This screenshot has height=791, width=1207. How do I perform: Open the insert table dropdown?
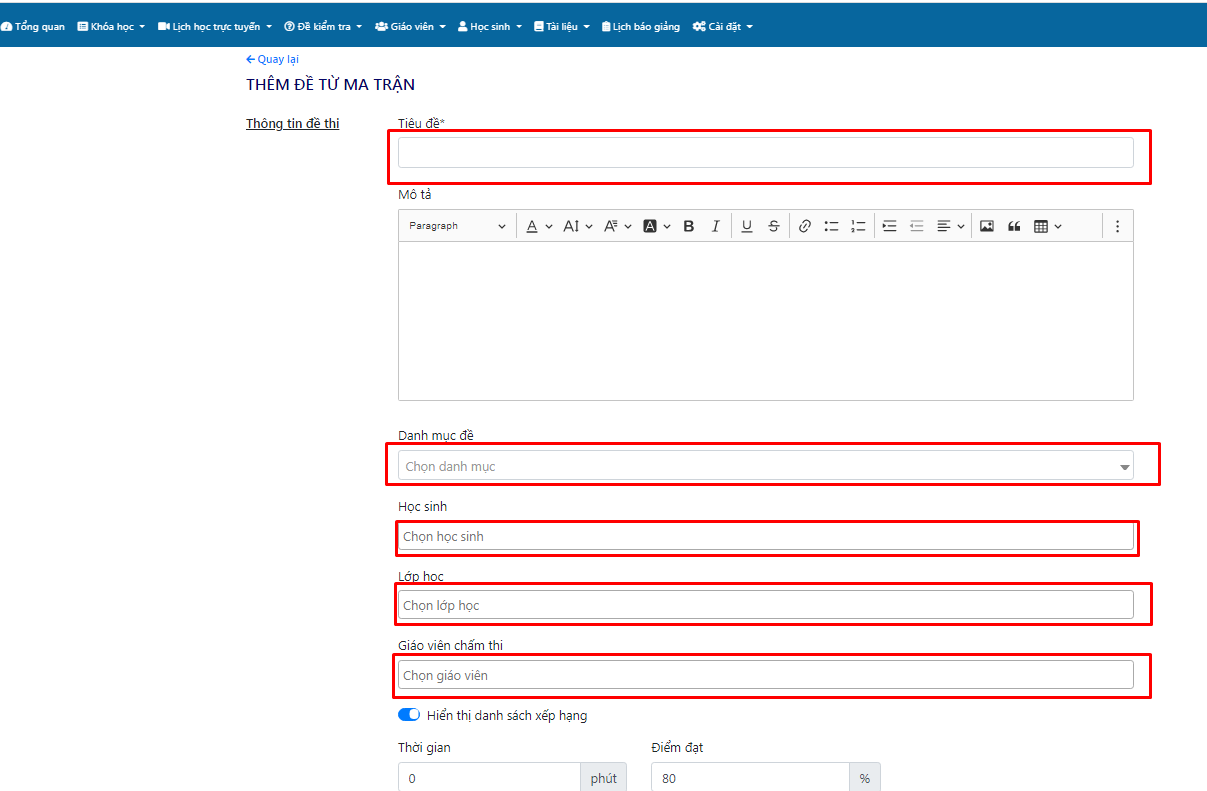coord(1047,226)
